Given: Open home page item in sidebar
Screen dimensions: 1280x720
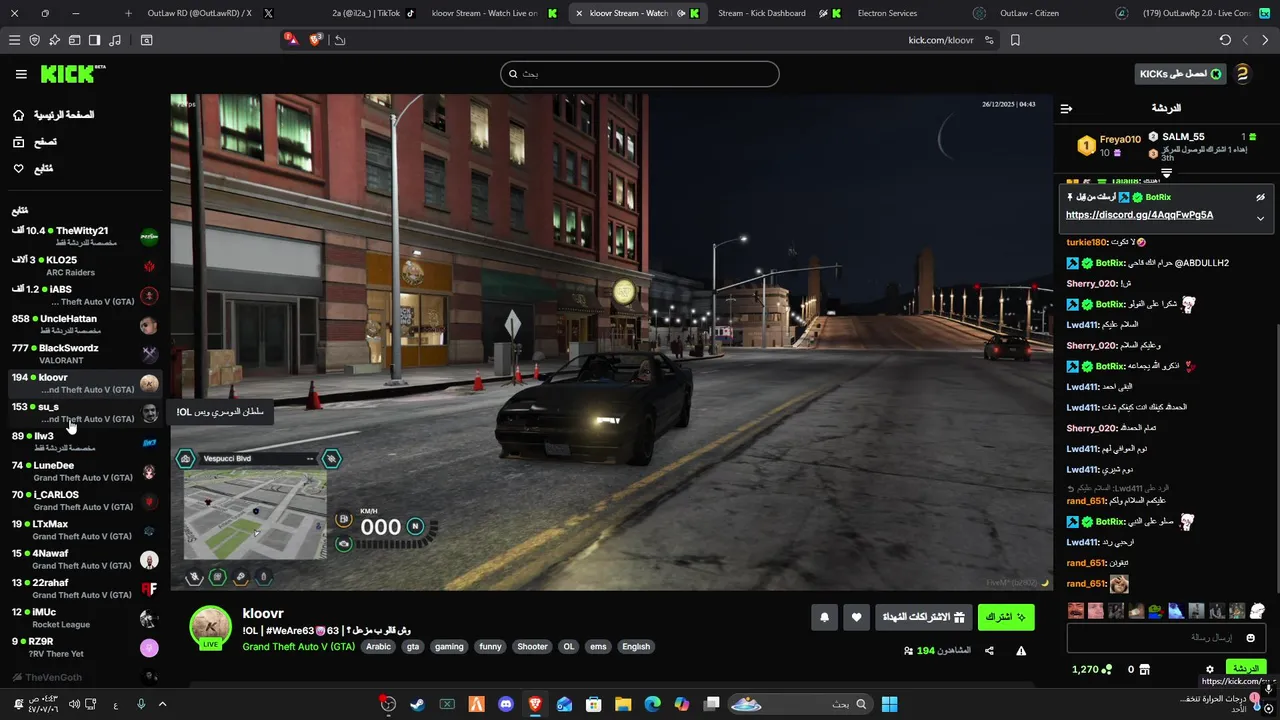Looking at the screenshot, I should pos(53,115).
